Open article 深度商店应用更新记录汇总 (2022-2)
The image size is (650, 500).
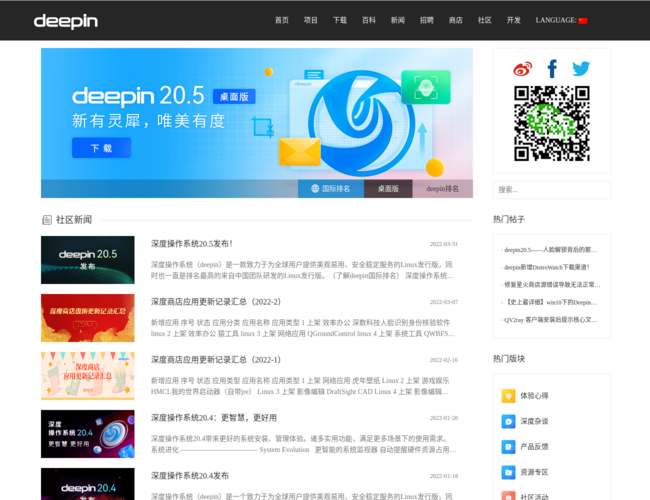[216, 302]
